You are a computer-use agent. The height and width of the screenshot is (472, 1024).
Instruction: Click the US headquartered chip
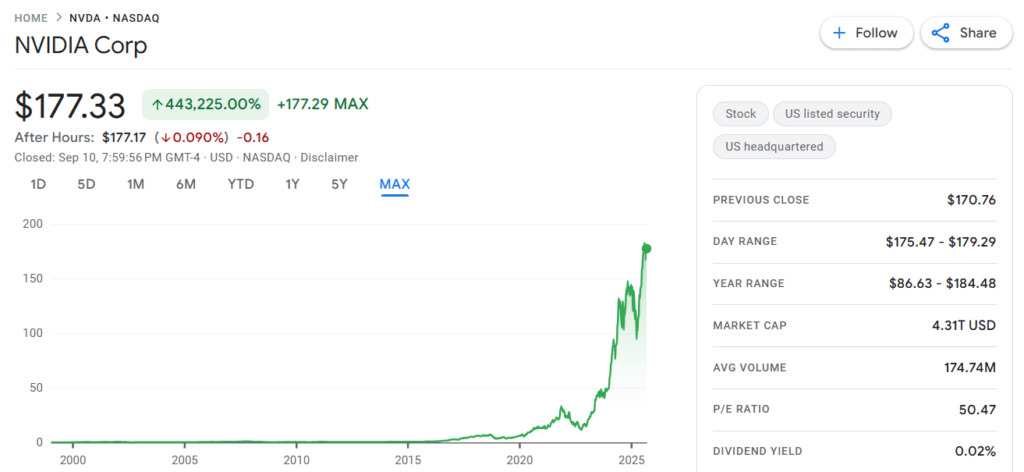(x=774, y=147)
